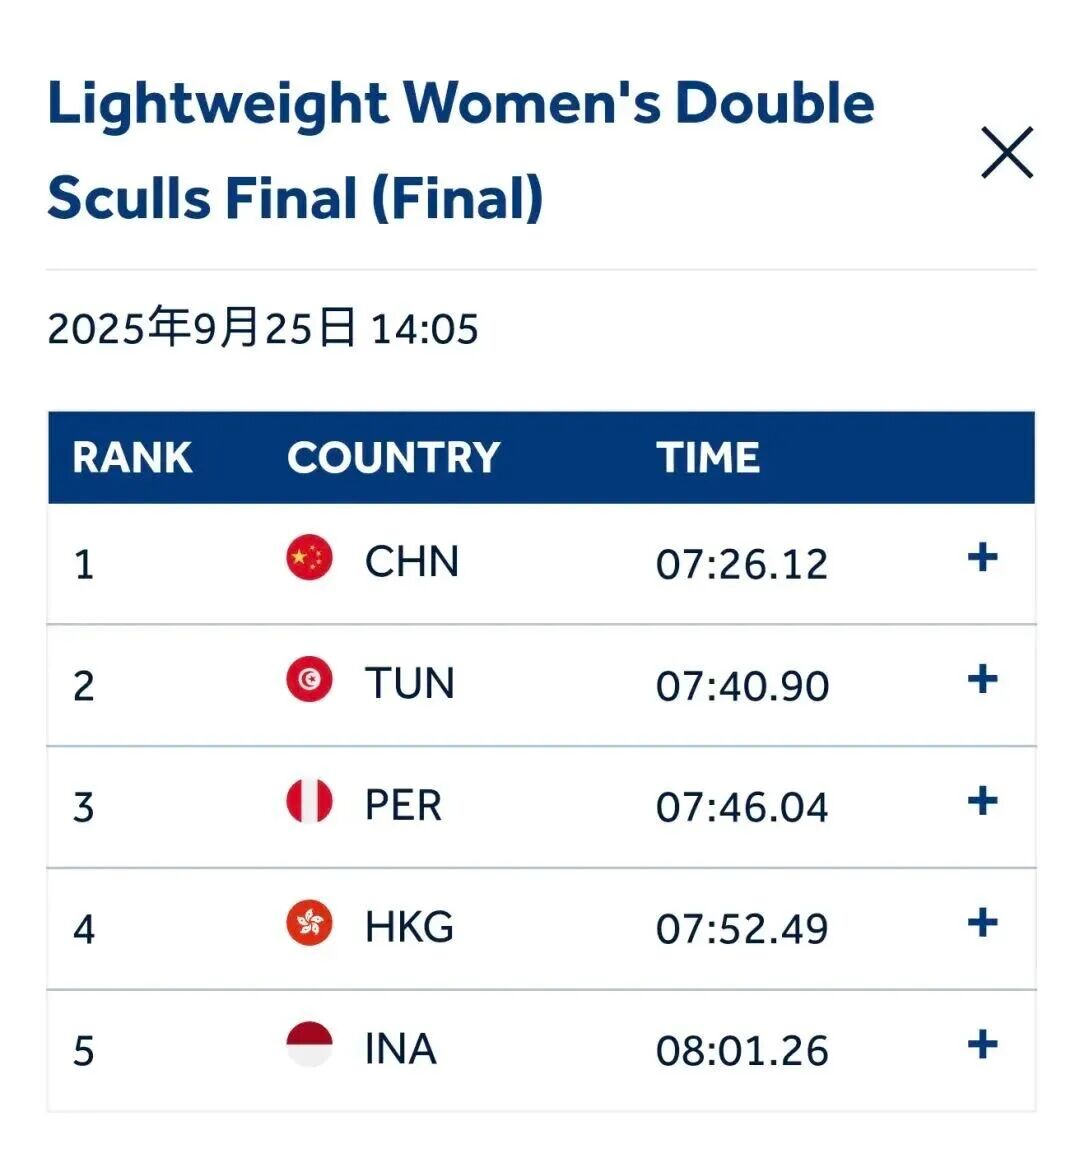
Task: Close the race results dialog
Action: click(1007, 152)
